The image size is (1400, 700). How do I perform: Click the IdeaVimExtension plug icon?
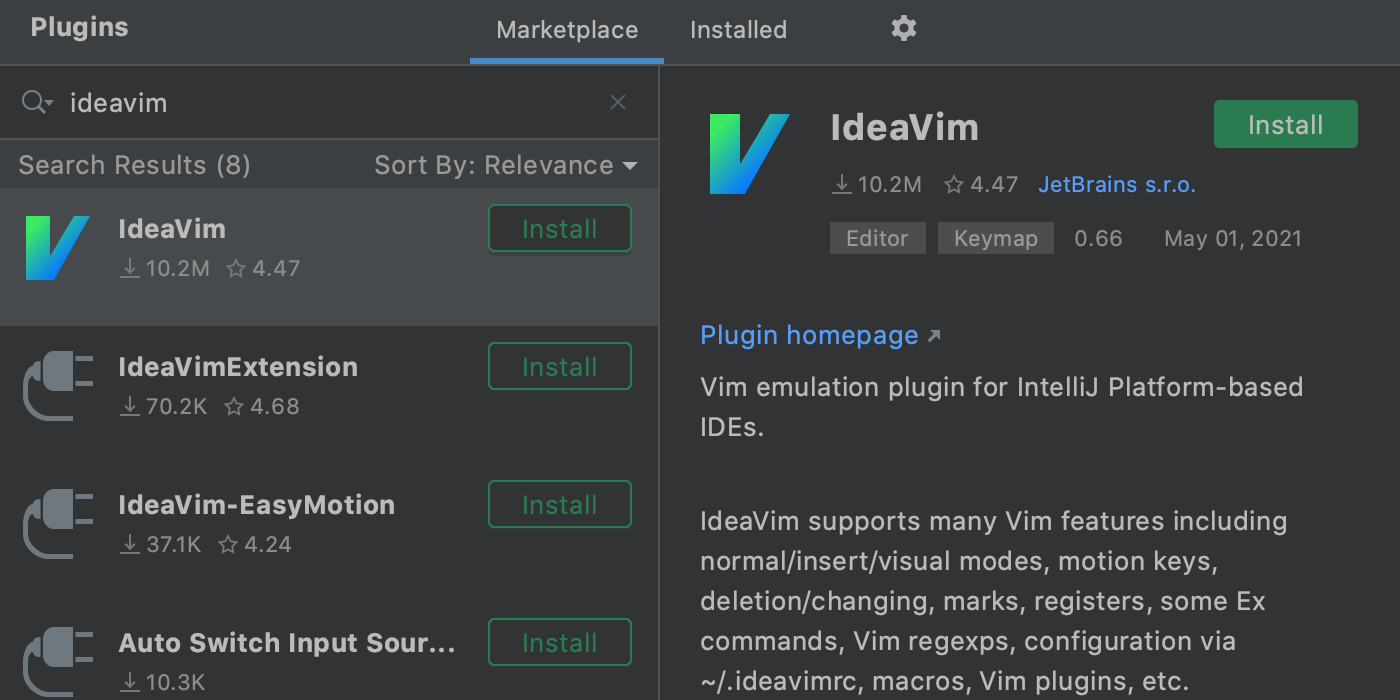click(57, 385)
